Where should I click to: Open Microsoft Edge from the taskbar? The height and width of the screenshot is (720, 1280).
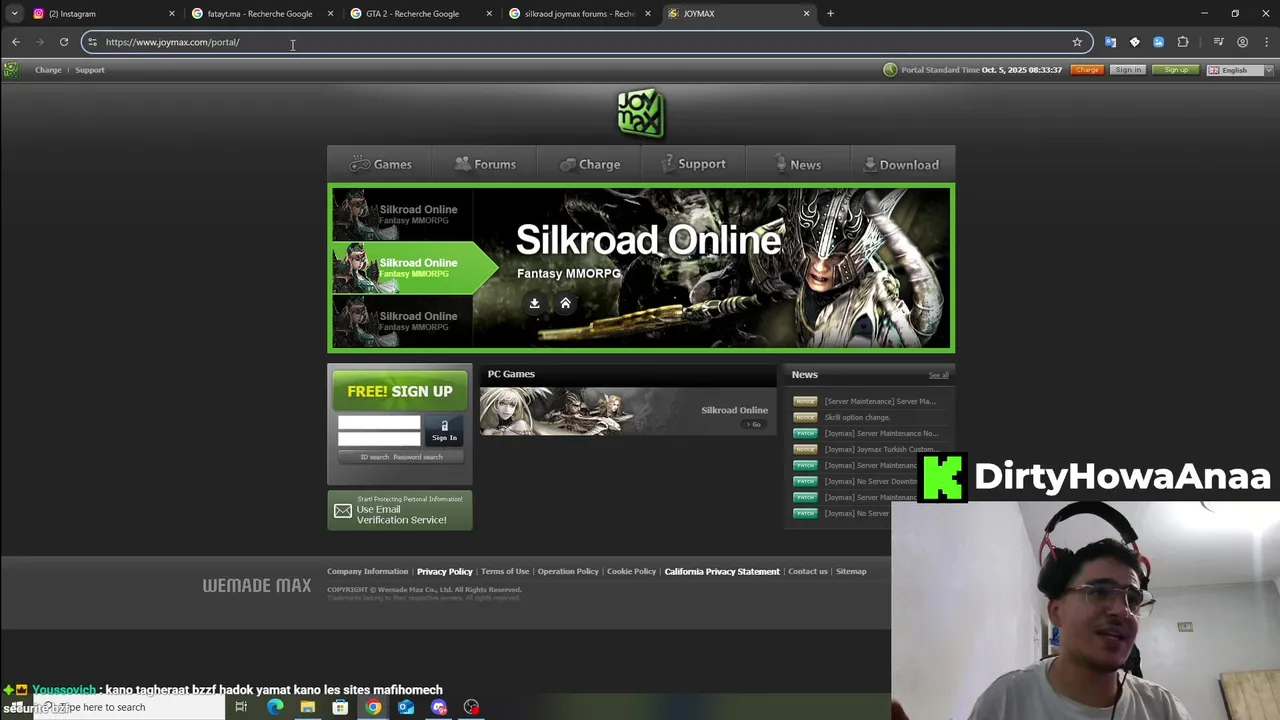[274, 707]
